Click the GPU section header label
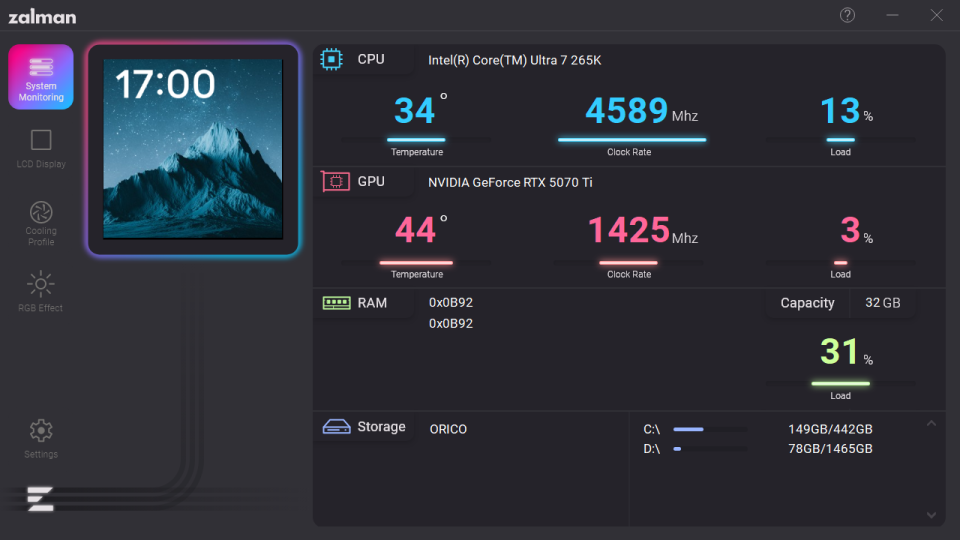The image size is (960, 540). (x=371, y=181)
